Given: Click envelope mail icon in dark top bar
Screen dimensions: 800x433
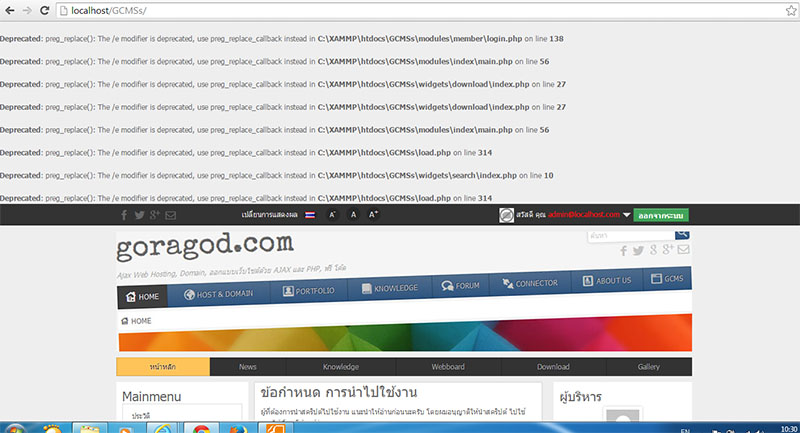Looking at the screenshot, I should (170, 215).
